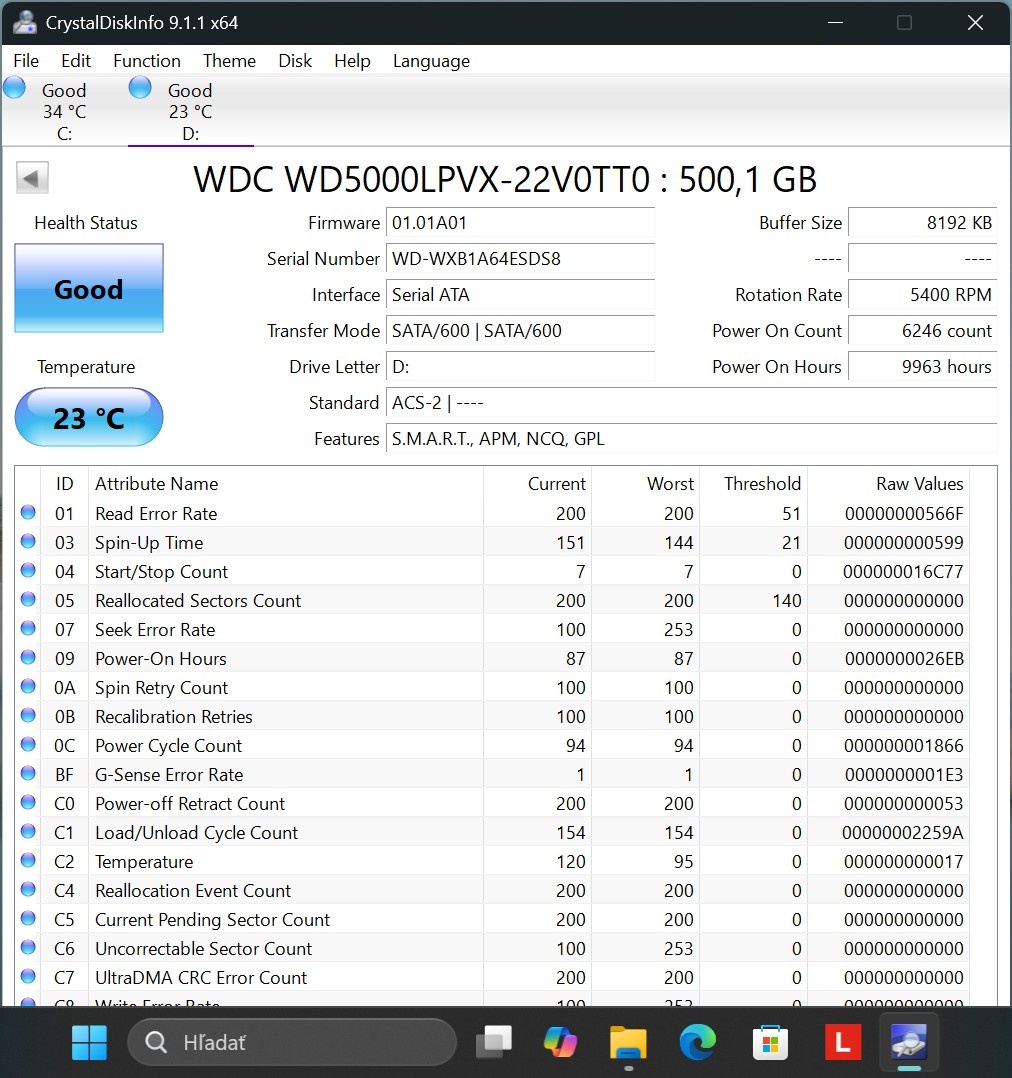Click status dot for Reallocation Event Count
This screenshot has height=1078, width=1012.
point(28,889)
